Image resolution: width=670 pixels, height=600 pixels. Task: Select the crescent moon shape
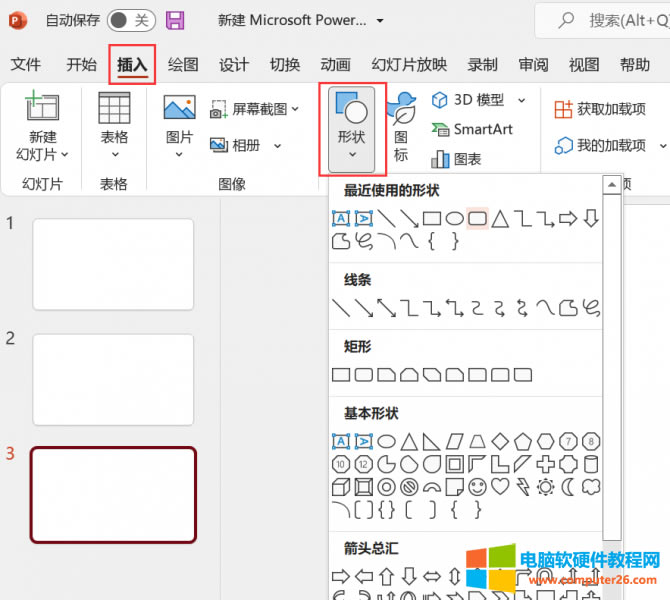(568, 487)
